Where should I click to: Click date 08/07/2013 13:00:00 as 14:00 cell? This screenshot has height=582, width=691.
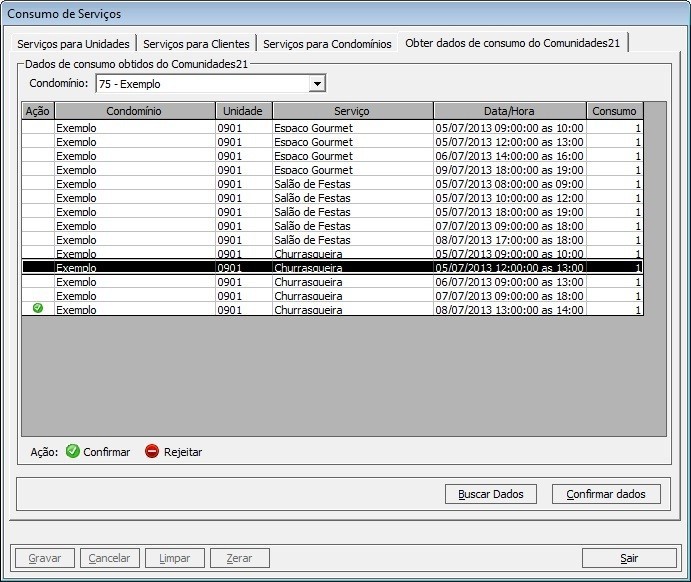point(509,309)
